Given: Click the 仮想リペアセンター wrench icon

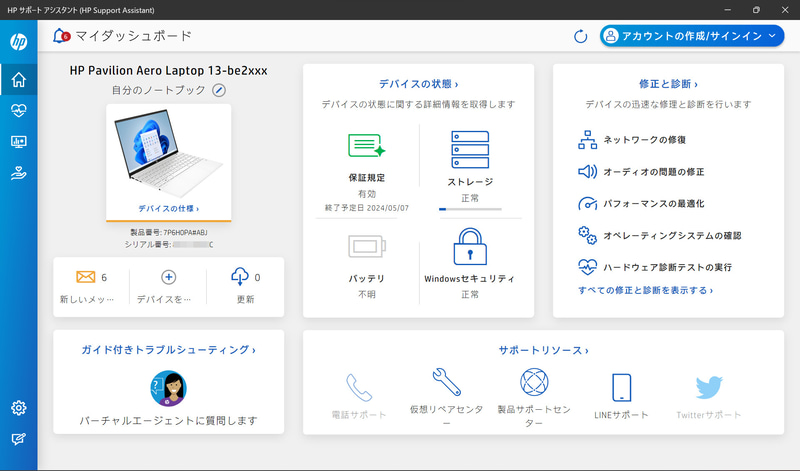Looking at the screenshot, I should (x=446, y=382).
